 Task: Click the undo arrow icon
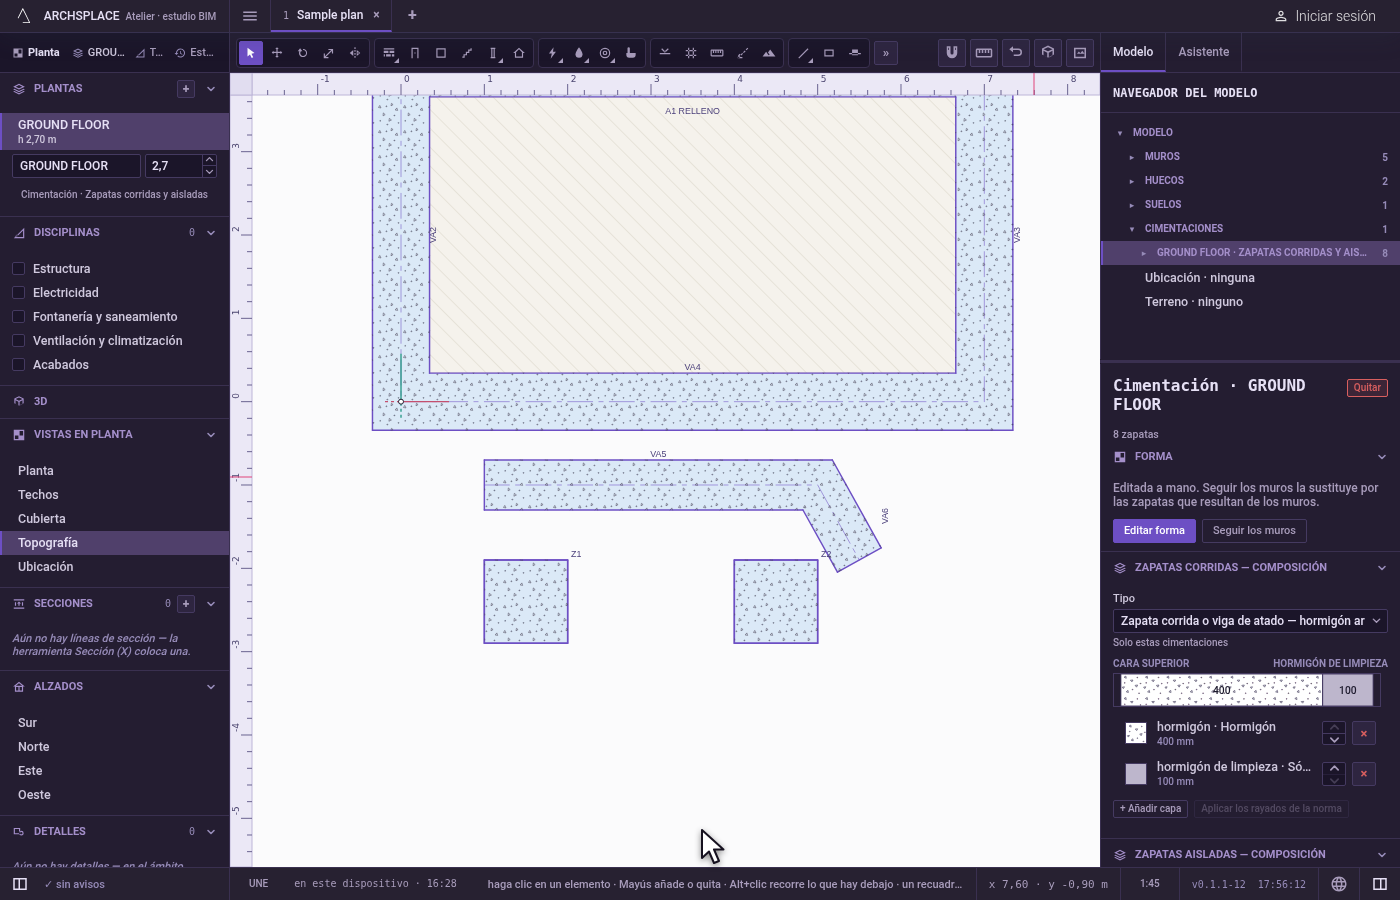1016,52
